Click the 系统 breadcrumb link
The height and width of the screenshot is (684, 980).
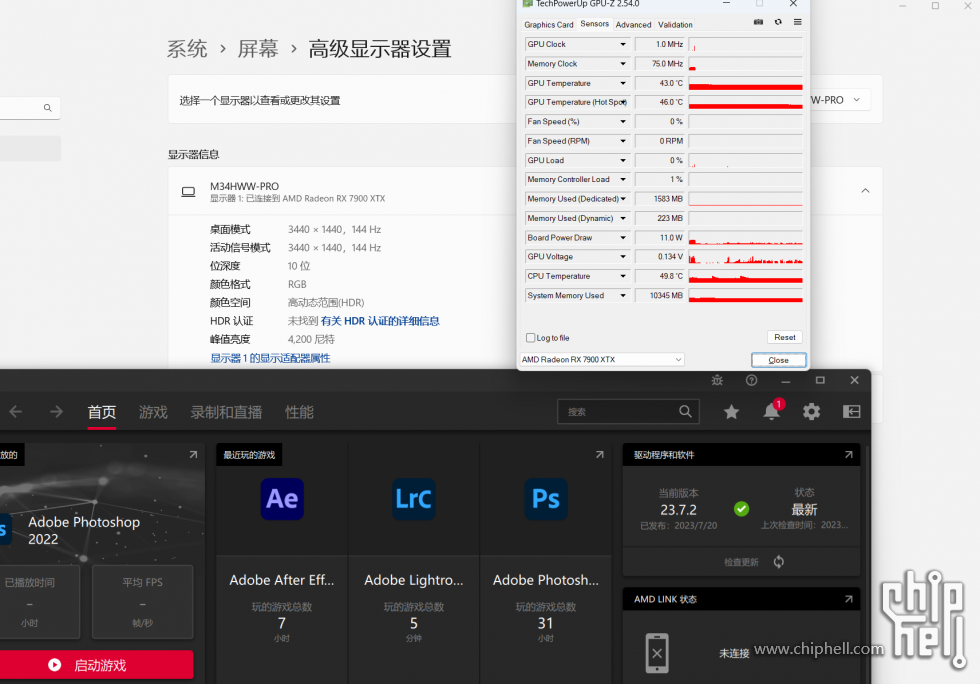pyautogui.click(x=187, y=49)
